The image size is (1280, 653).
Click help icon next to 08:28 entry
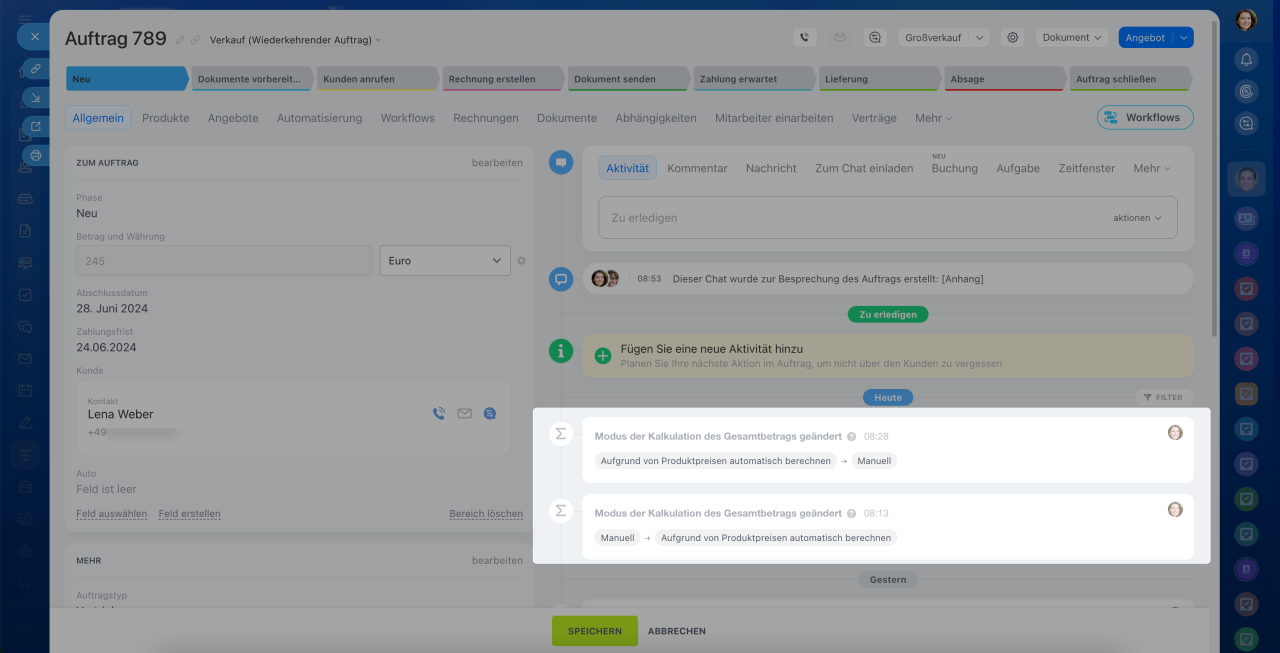pyautogui.click(x=852, y=437)
